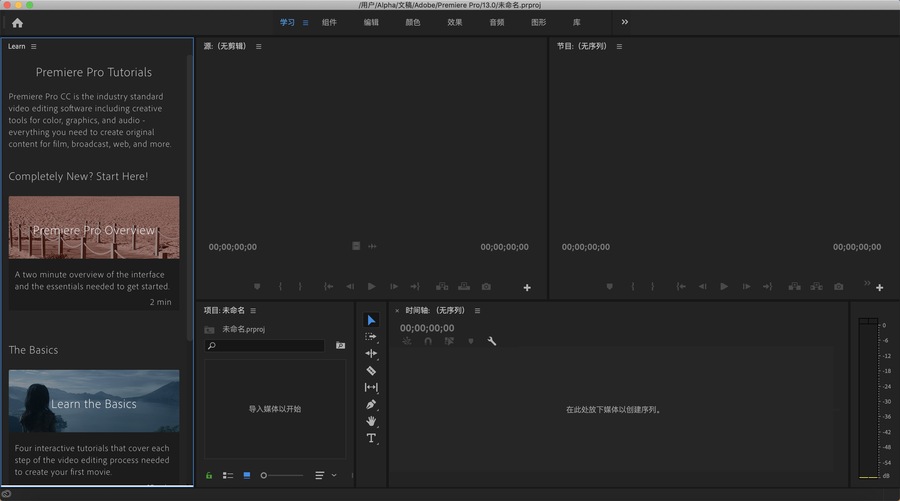Create new search bin from query
Screen dimensions: 900x501
(x=340, y=345)
